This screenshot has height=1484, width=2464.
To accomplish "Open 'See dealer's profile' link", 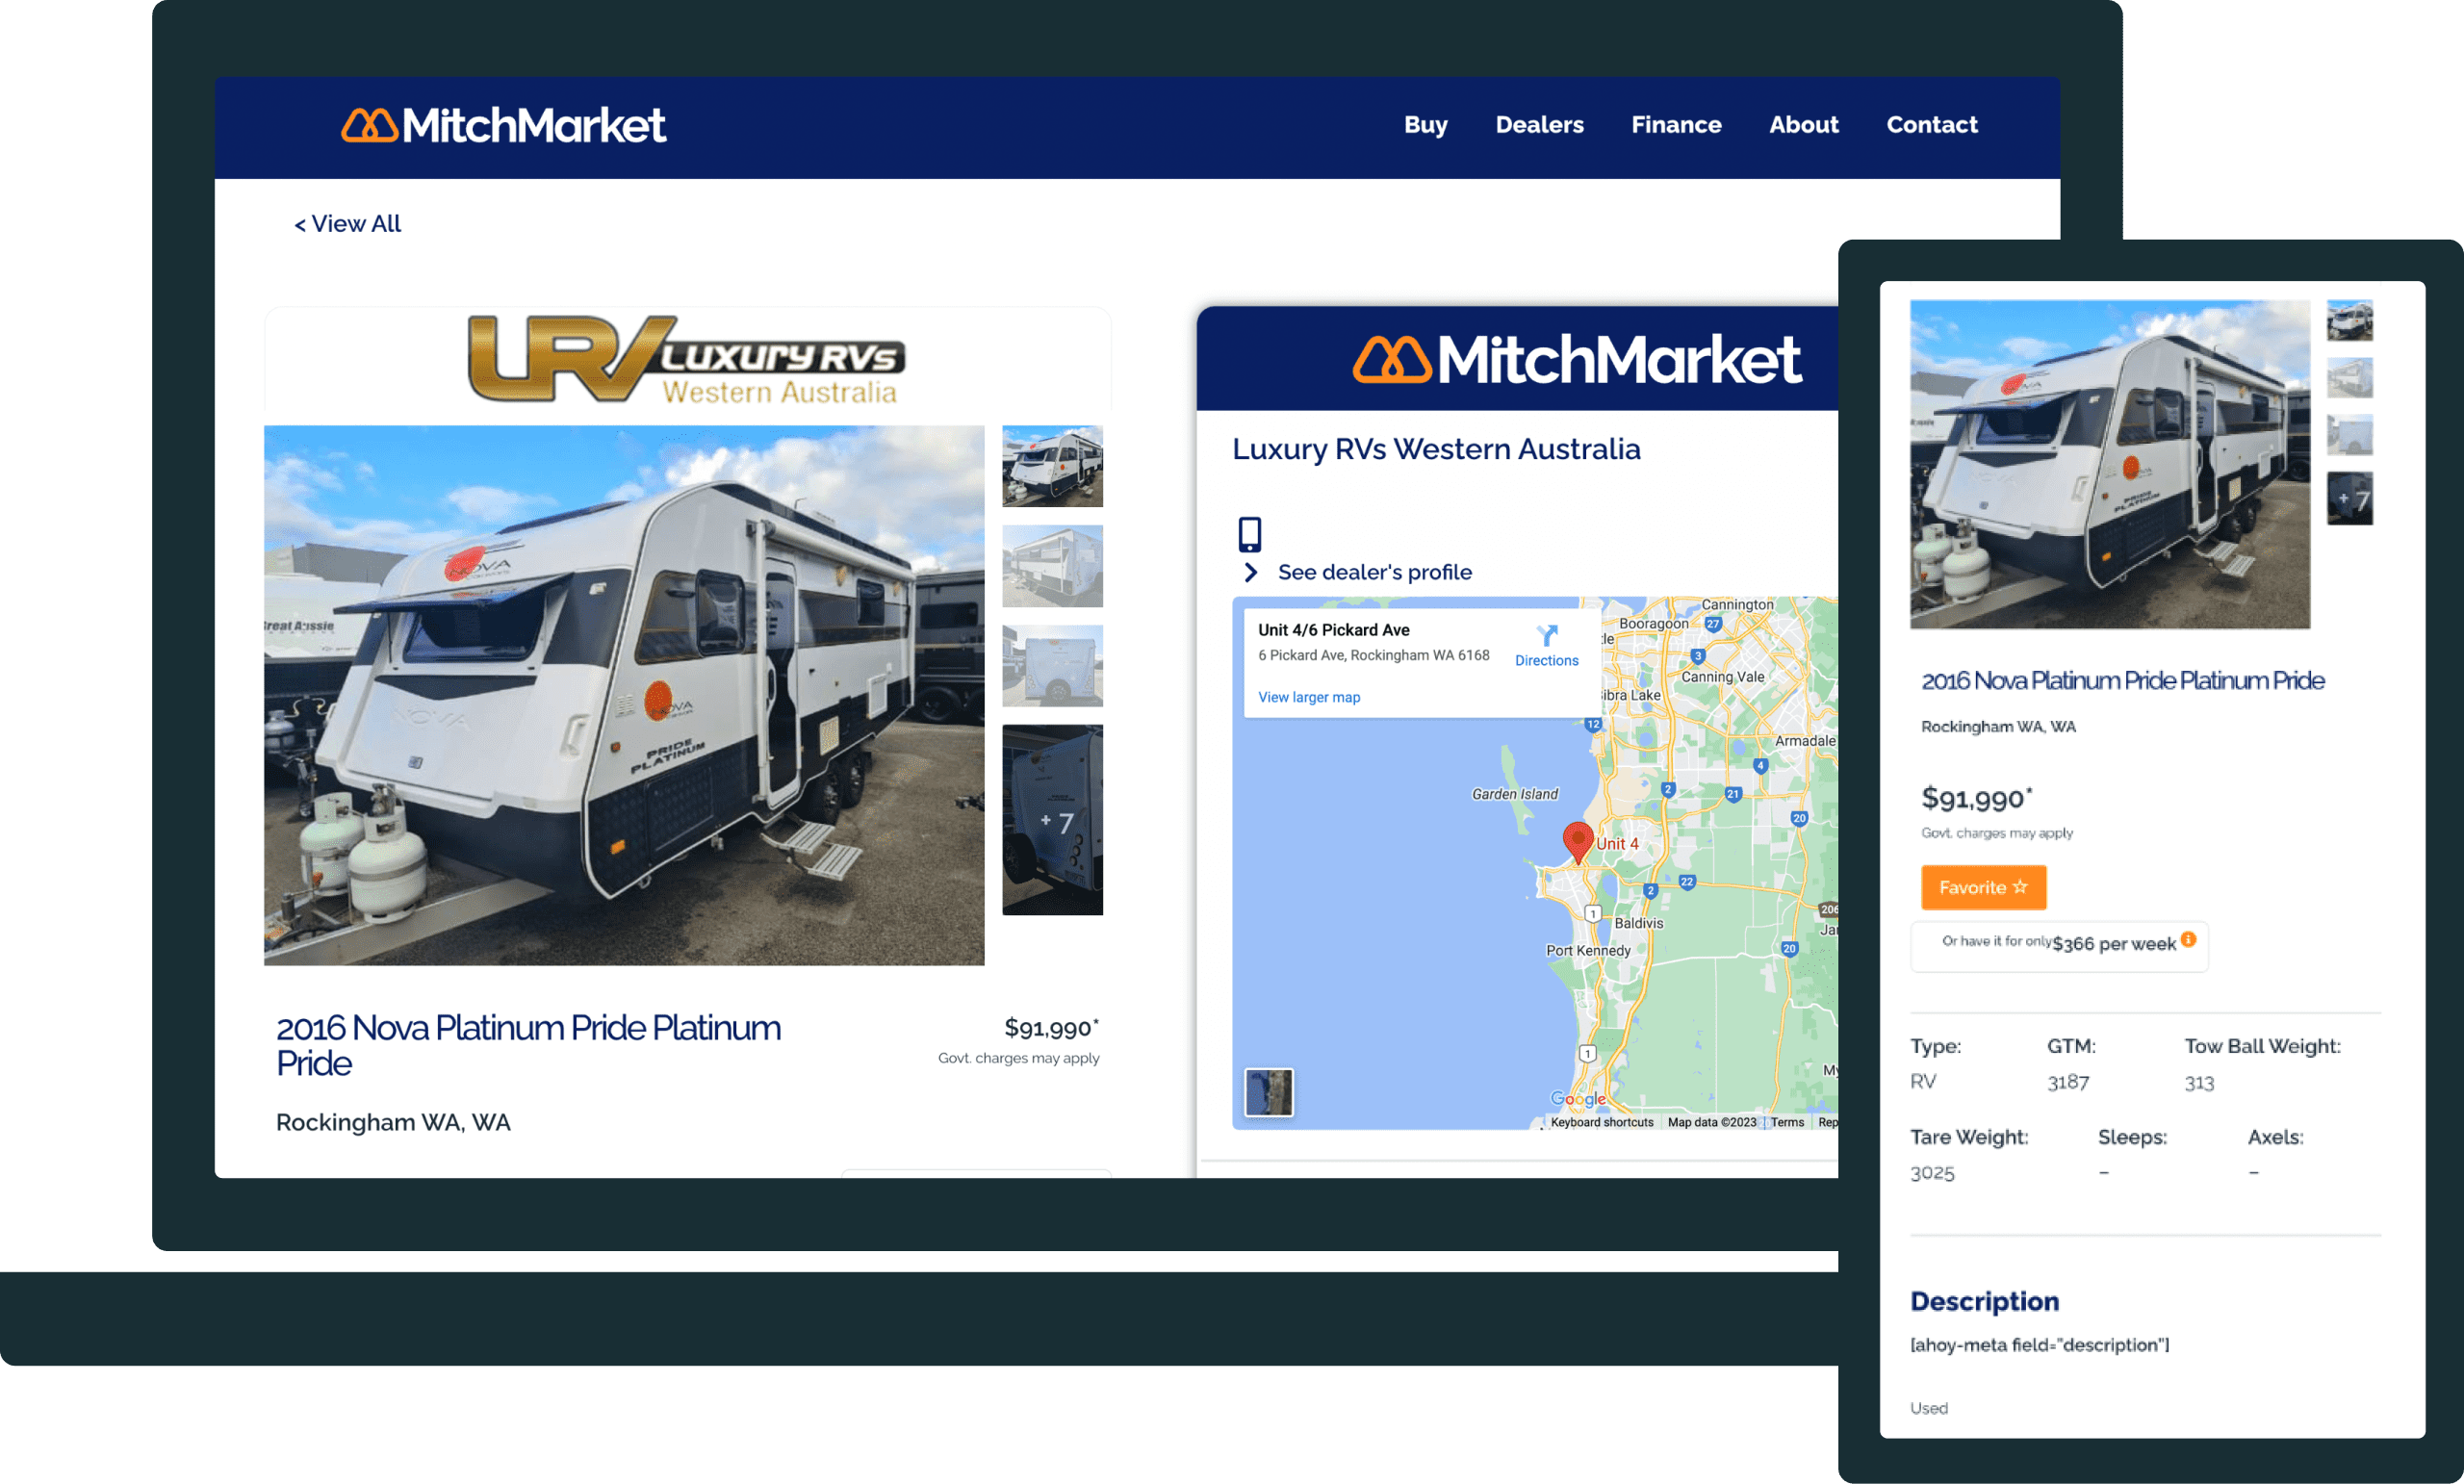I will click(x=1374, y=572).
